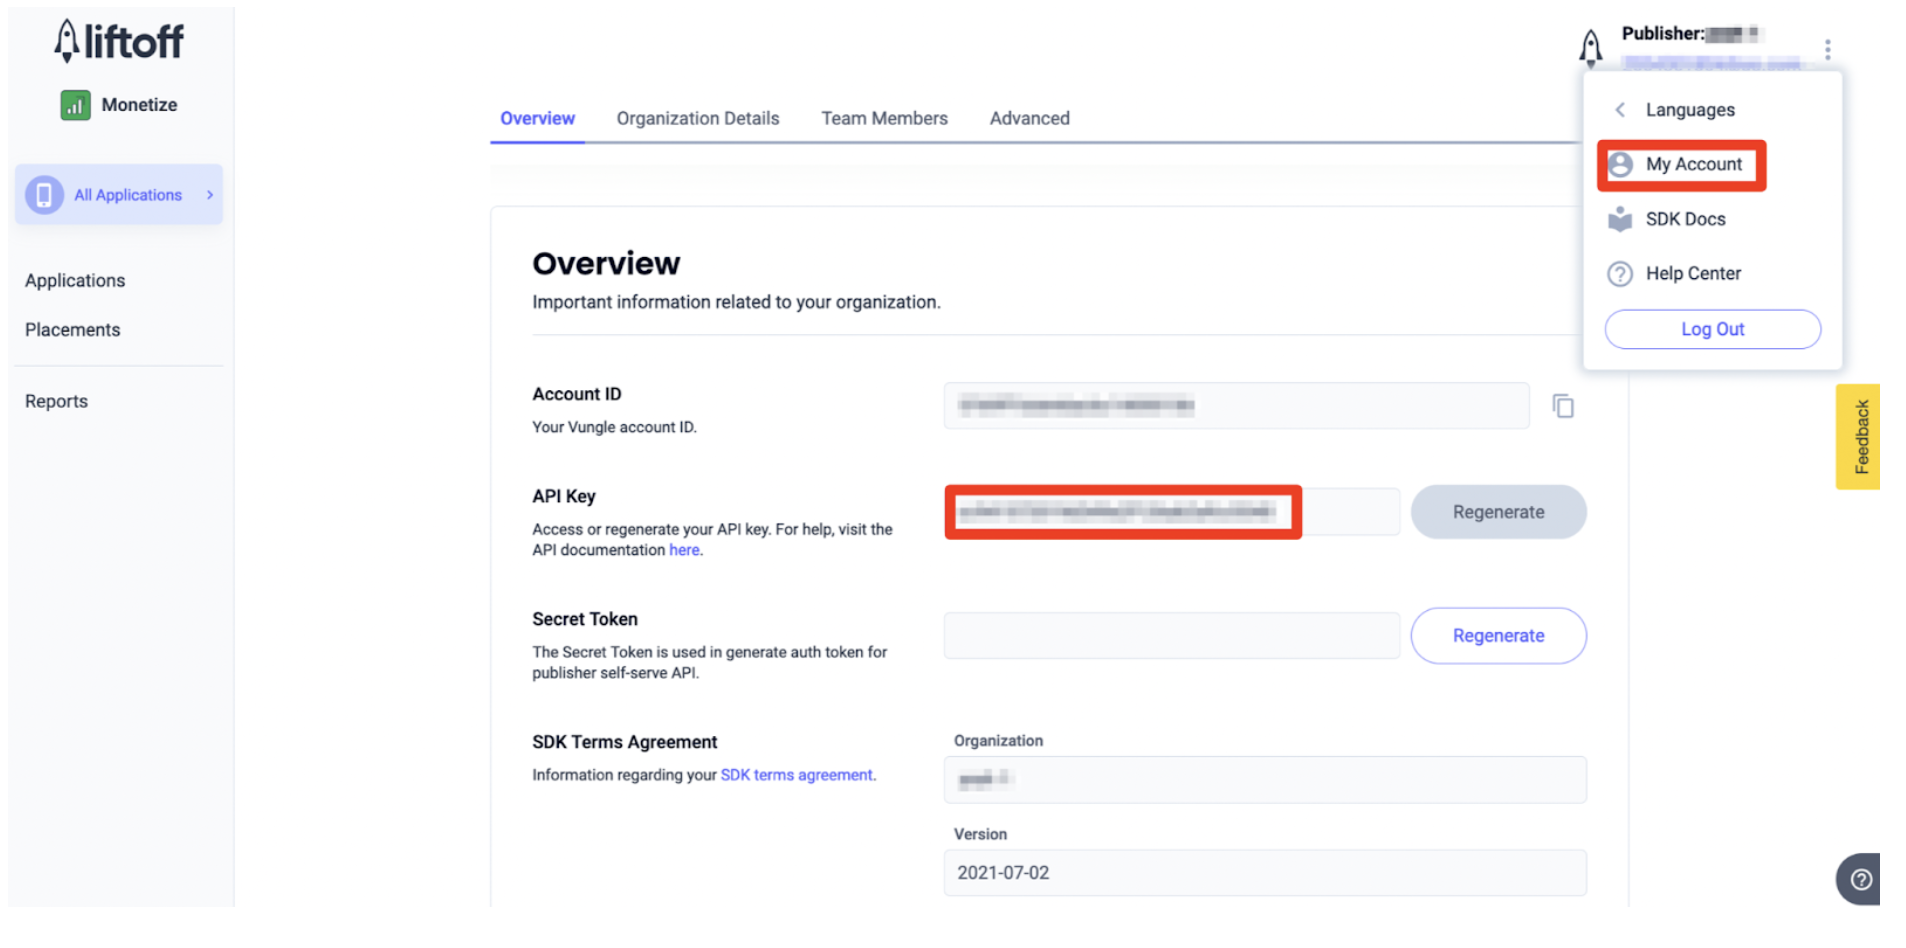
Task: Click the Account ID field
Action: click(x=1236, y=406)
